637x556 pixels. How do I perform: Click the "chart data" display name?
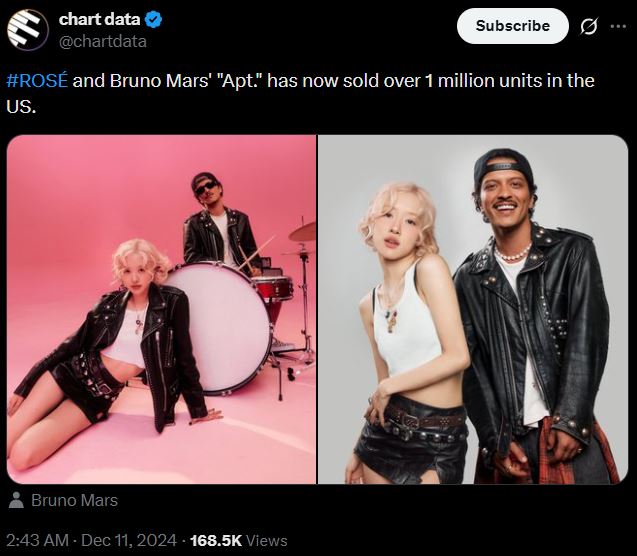(x=99, y=19)
